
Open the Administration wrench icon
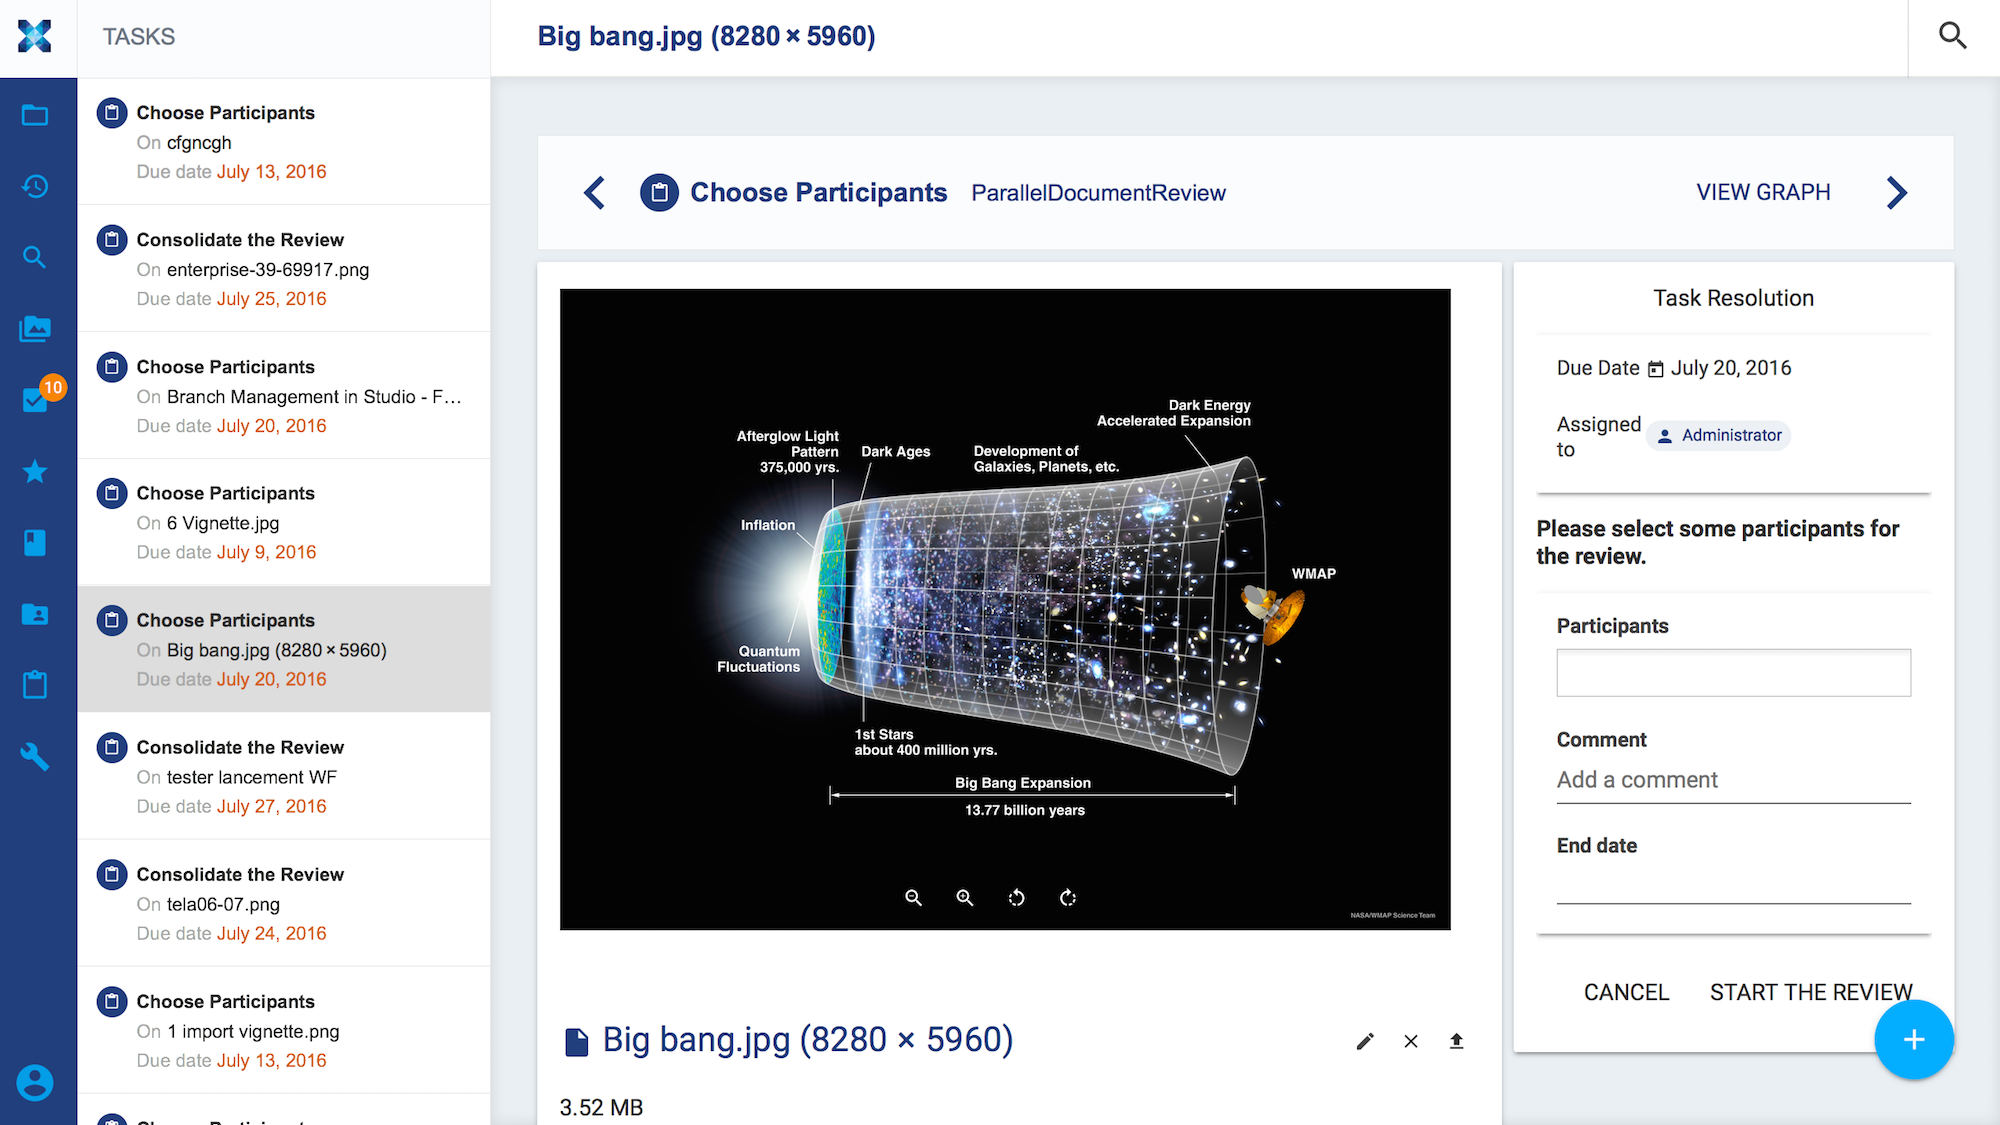tap(35, 757)
